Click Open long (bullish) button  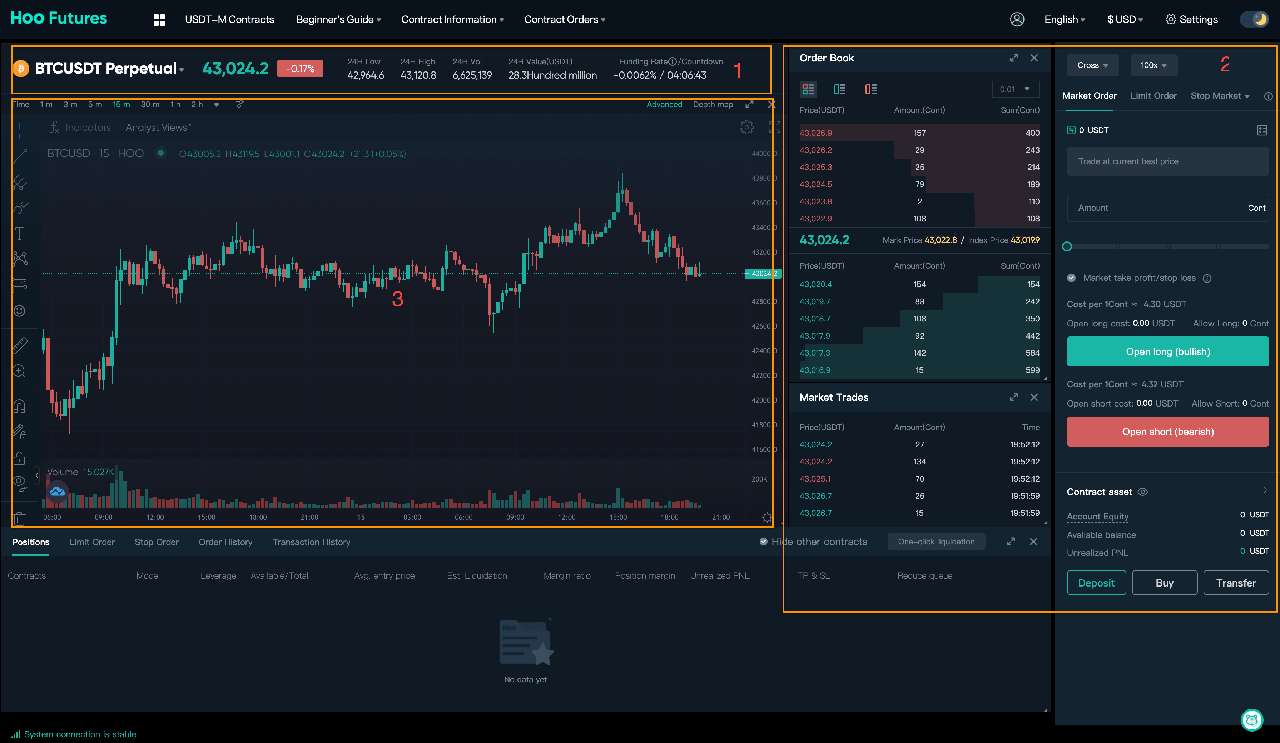coord(1168,351)
